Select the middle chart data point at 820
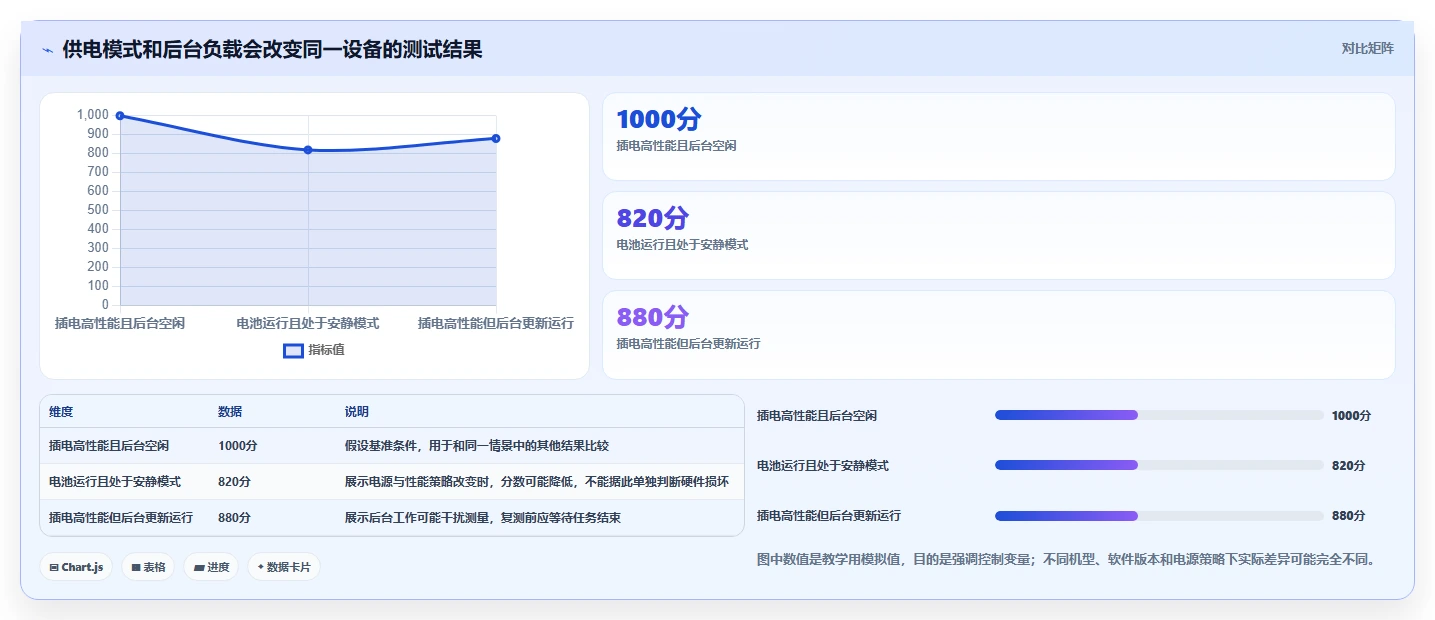The image size is (1435, 620). pos(308,150)
